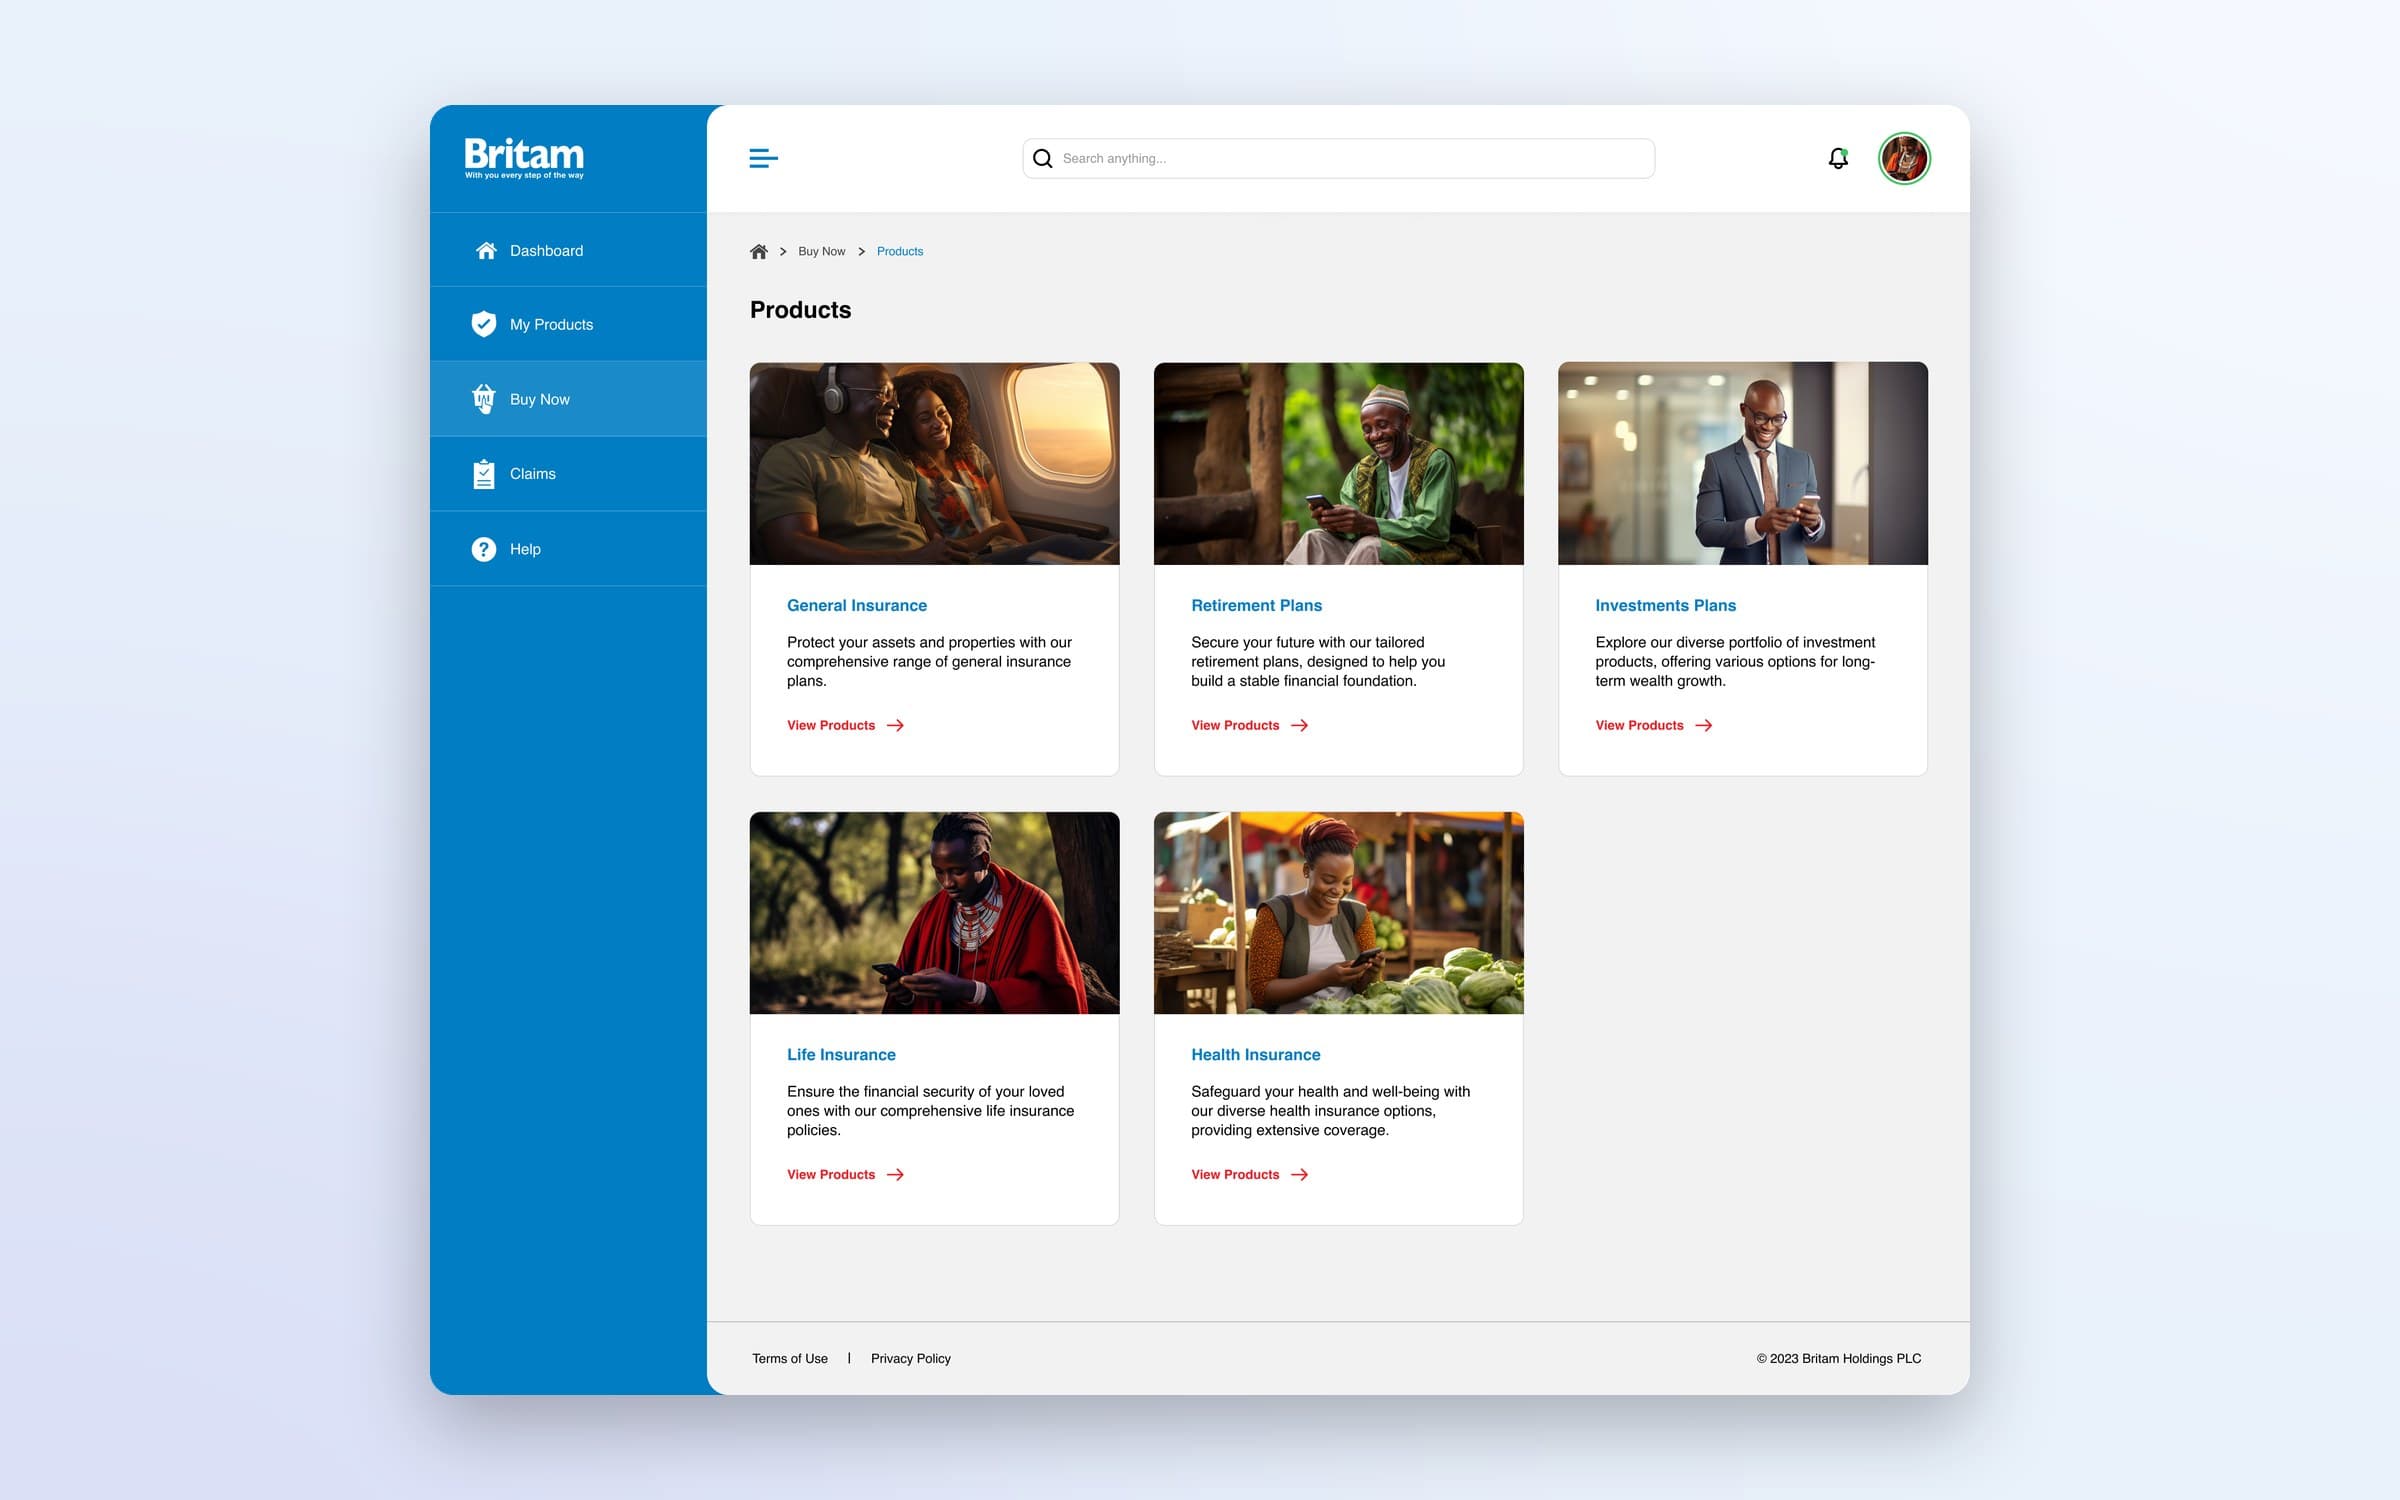
Task: Click the search magnifier icon
Action: pyautogui.click(x=1042, y=158)
